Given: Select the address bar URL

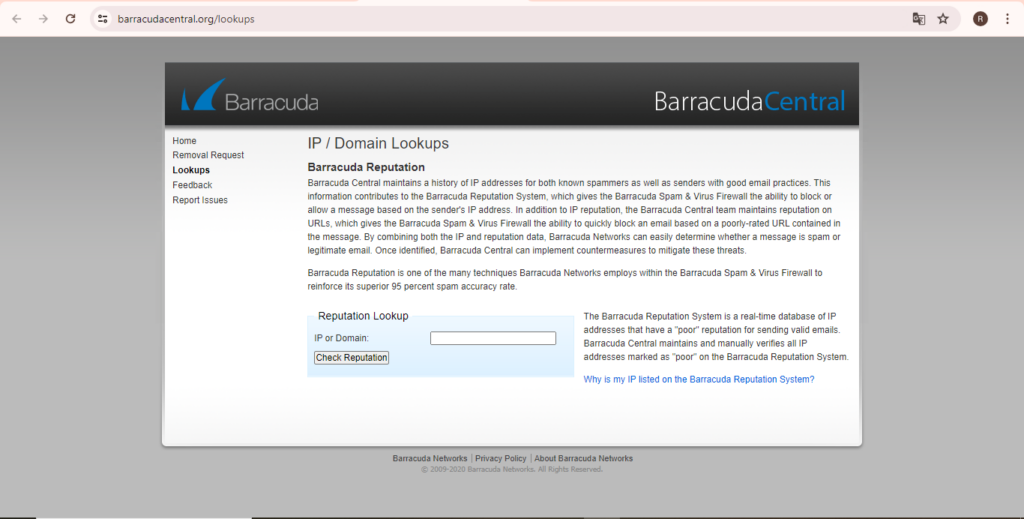Looking at the screenshot, I should [x=186, y=19].
